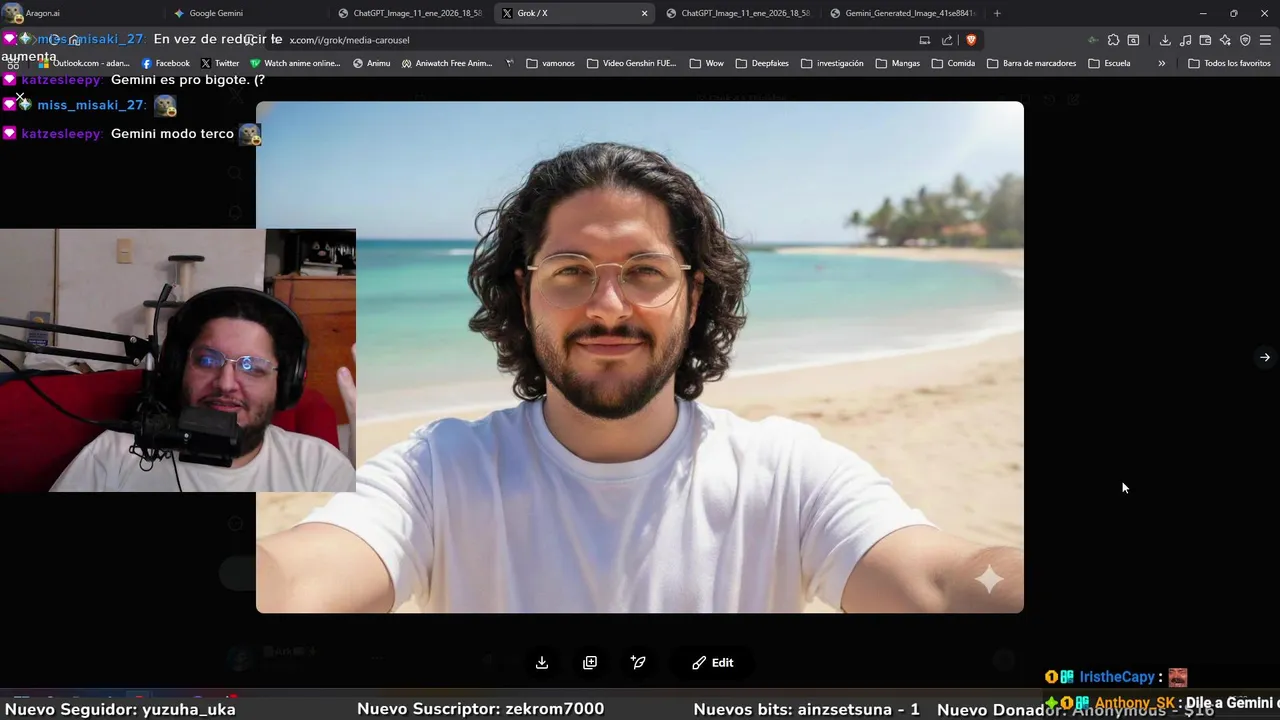Viewport: 1280px width, 720px height.
Task: Click the add-to-collection icon below the image
Action: [590, 662]
